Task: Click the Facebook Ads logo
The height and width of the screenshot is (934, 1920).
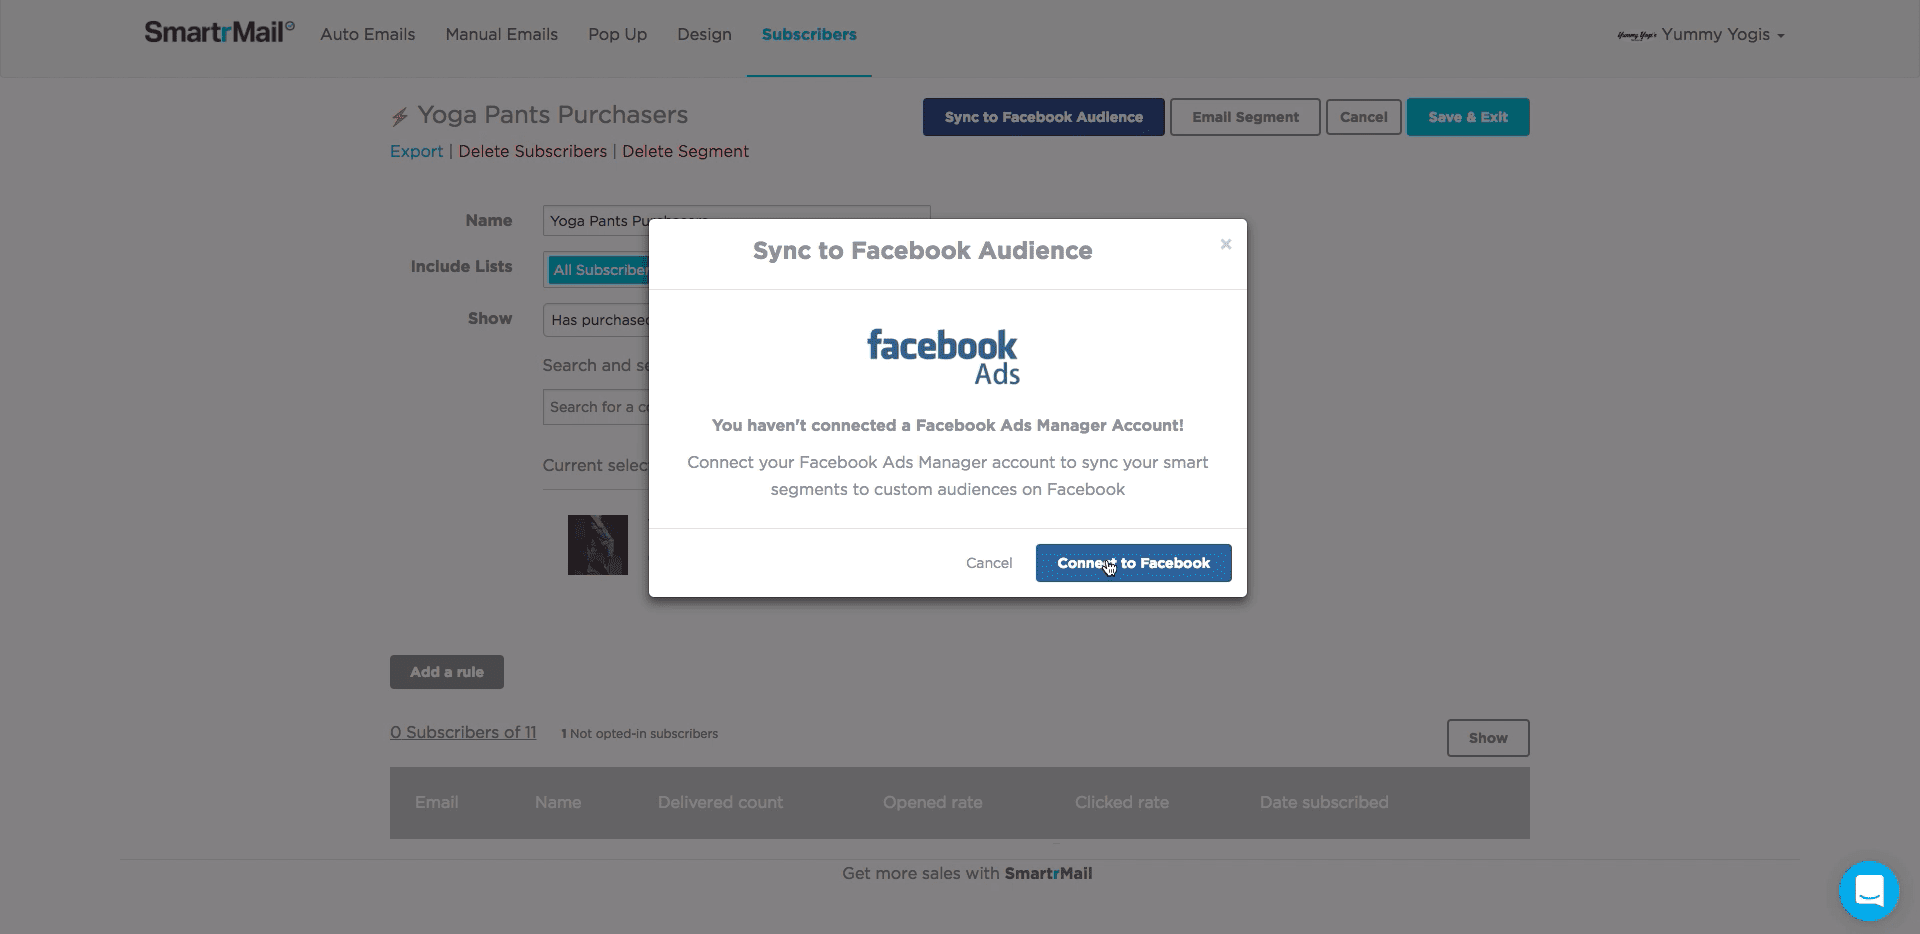Action: coord(943,357)
